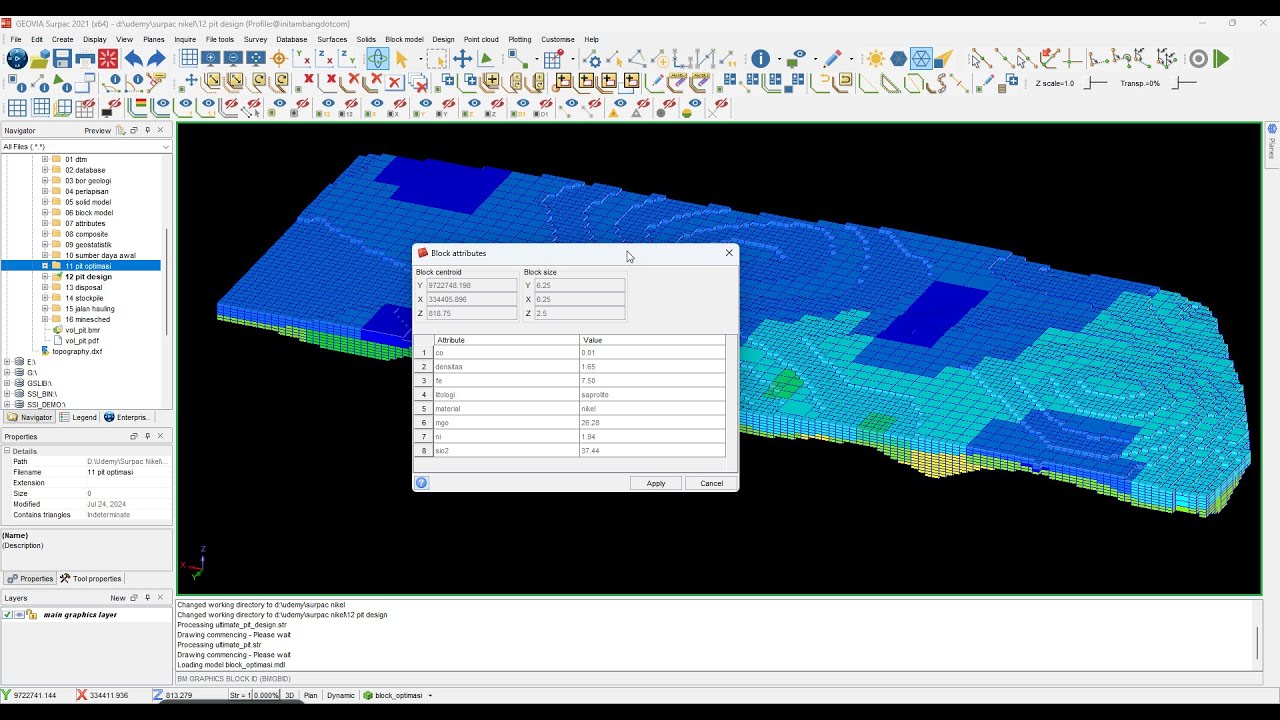Viewport: 1280px width, 720px height.
Task: Select the orbit rotate view tool
Action: click(x=377, y=59)
